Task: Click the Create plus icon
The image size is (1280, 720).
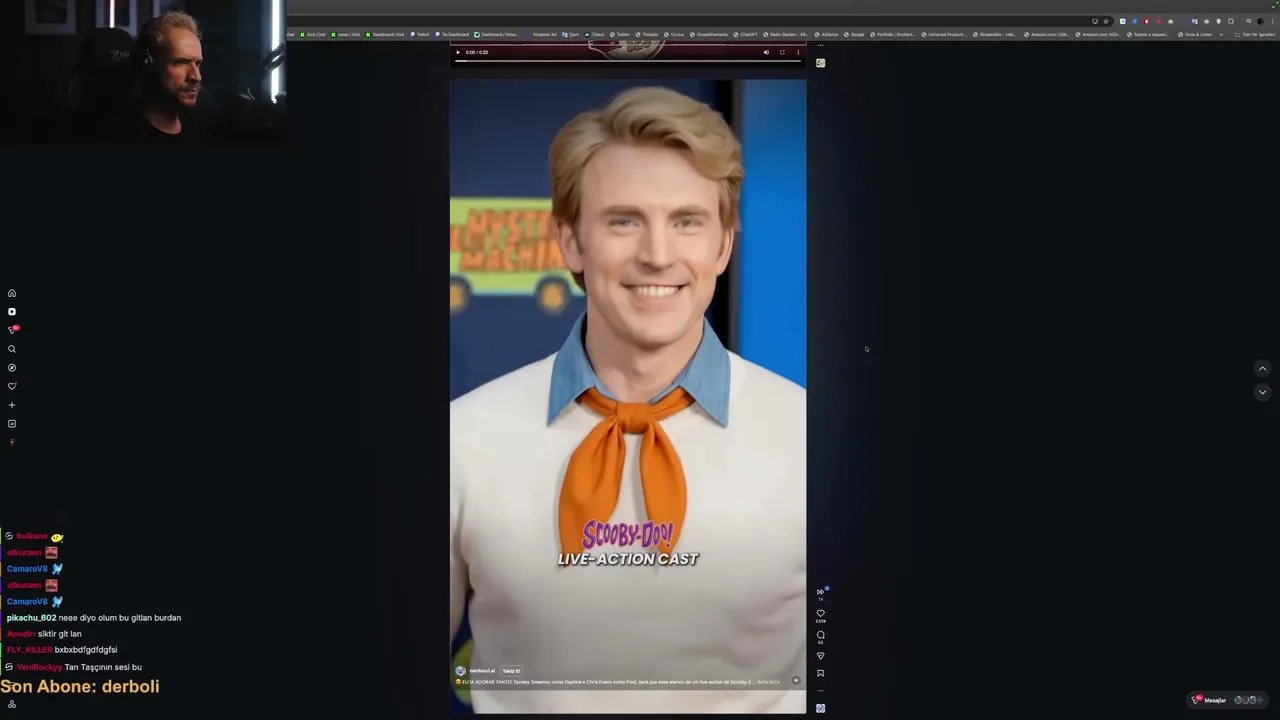Action: [12, 405]
